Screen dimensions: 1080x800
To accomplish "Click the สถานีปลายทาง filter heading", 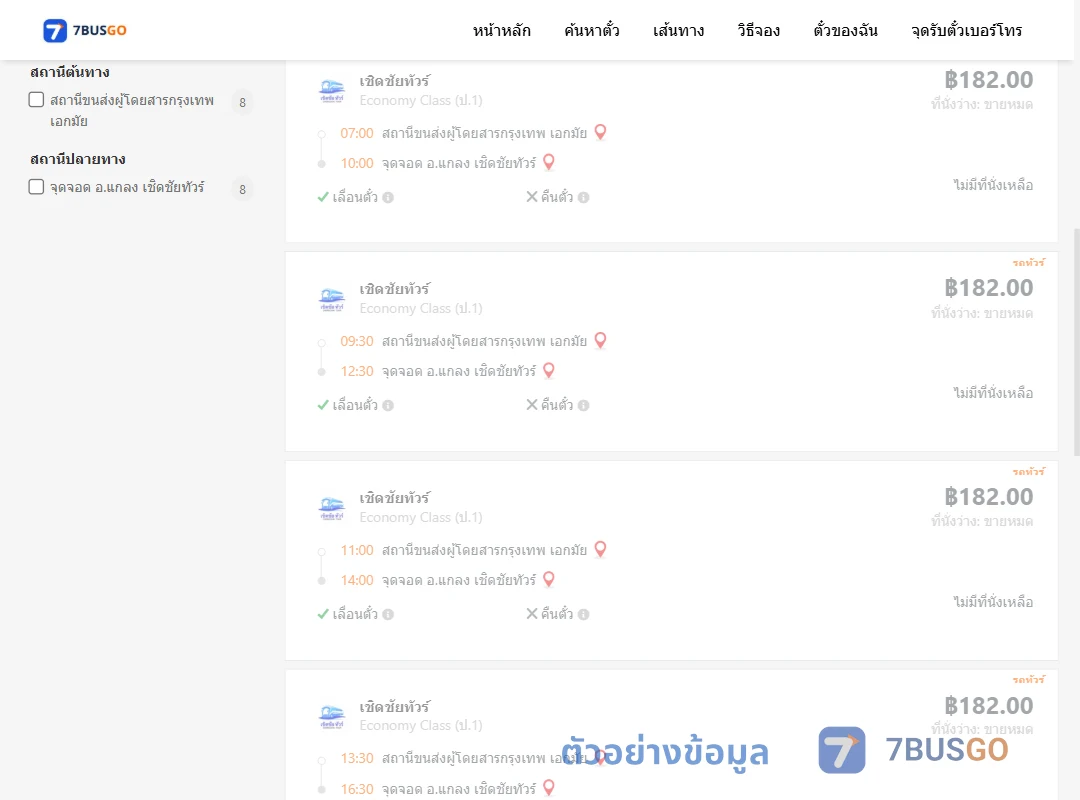I will 78,159.
